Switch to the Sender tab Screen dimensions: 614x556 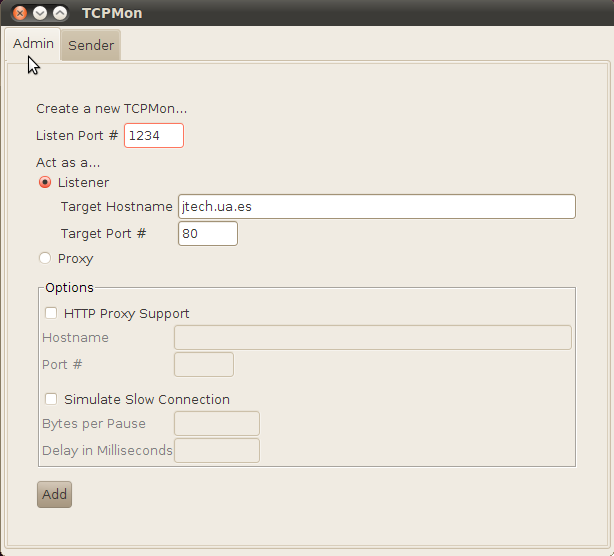[91, 45]
